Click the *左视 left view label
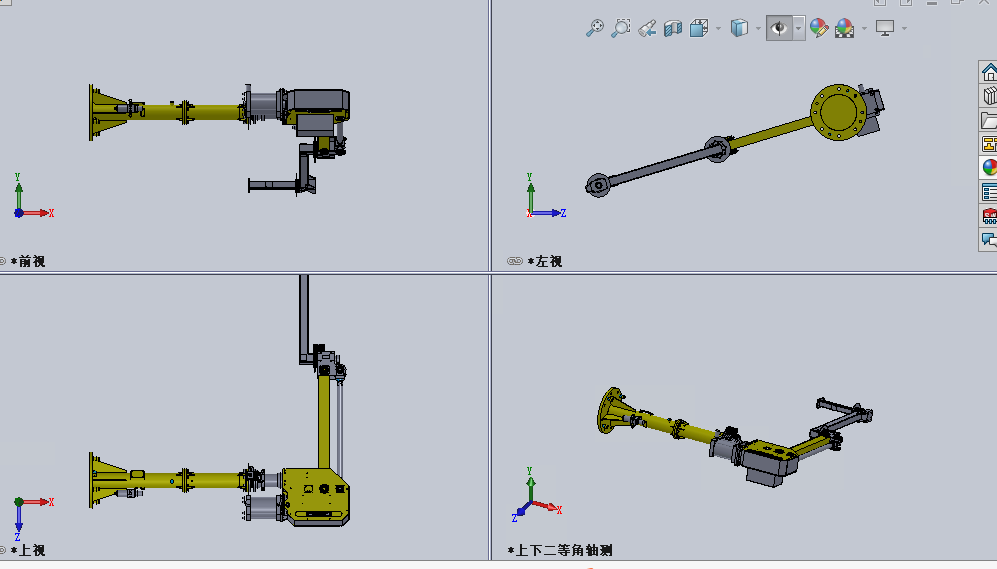The height and width of the screenshot is (569, 997). (545, 261)
